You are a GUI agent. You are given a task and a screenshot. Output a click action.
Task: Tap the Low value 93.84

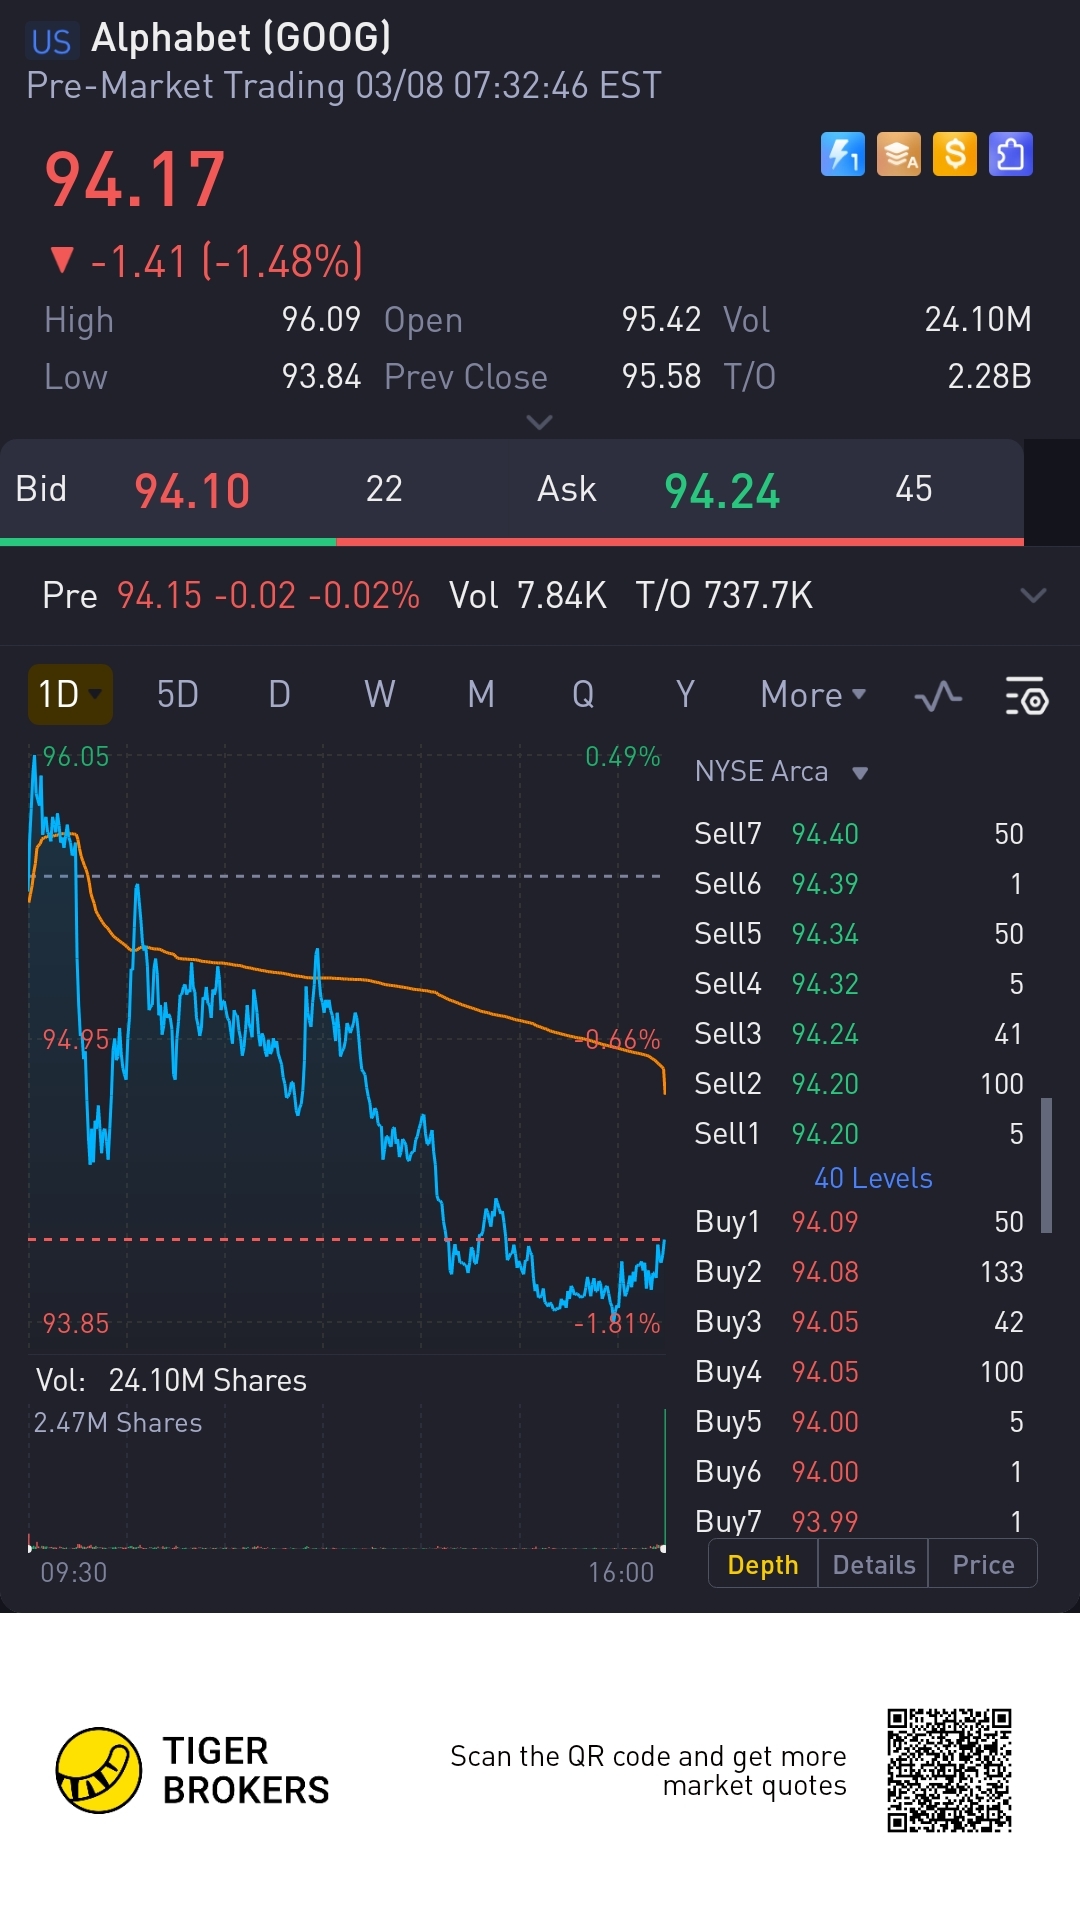coord(320,377)
